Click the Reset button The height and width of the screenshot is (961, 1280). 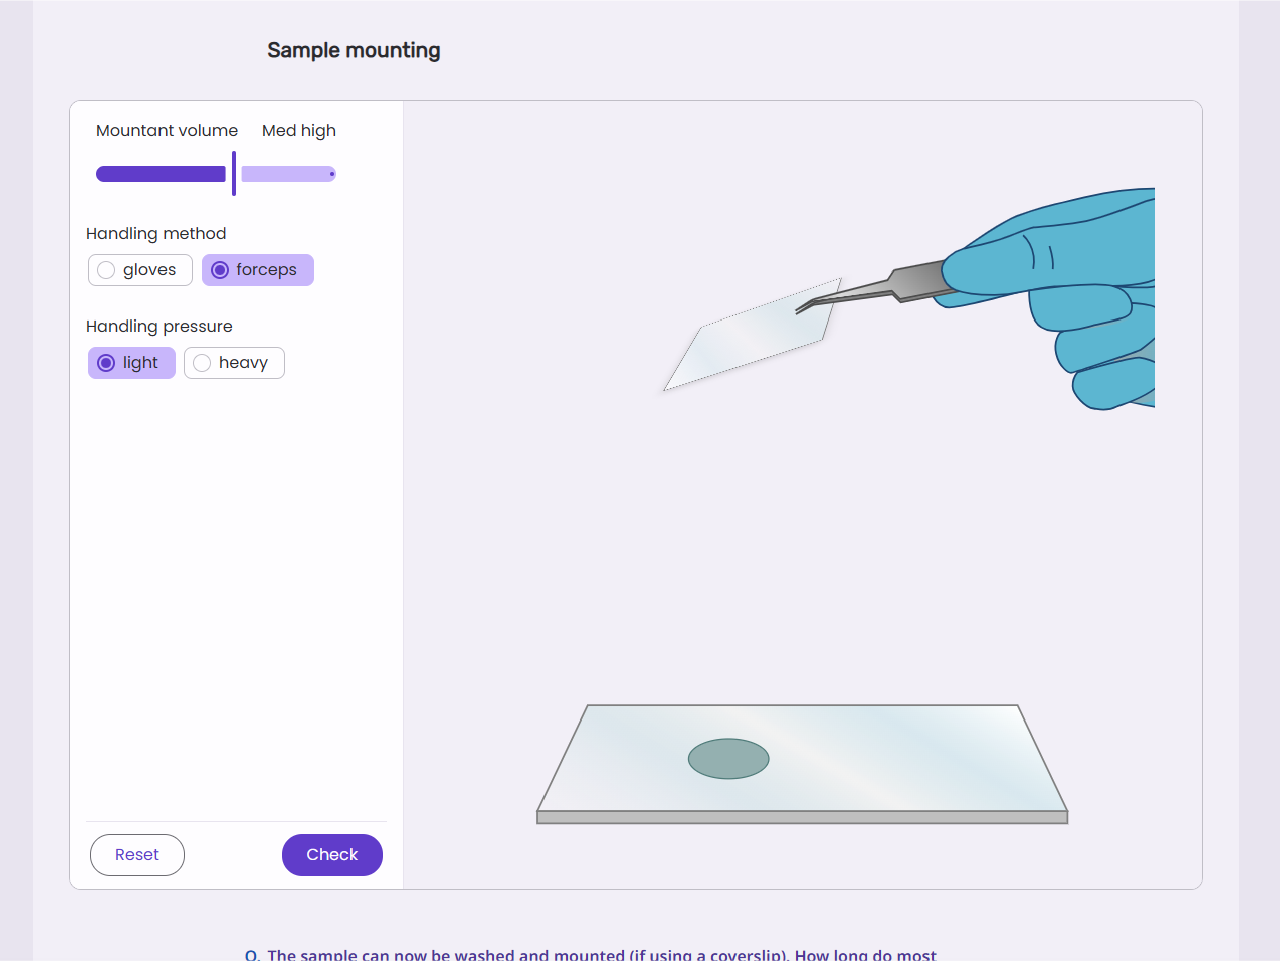click(137, 855)
